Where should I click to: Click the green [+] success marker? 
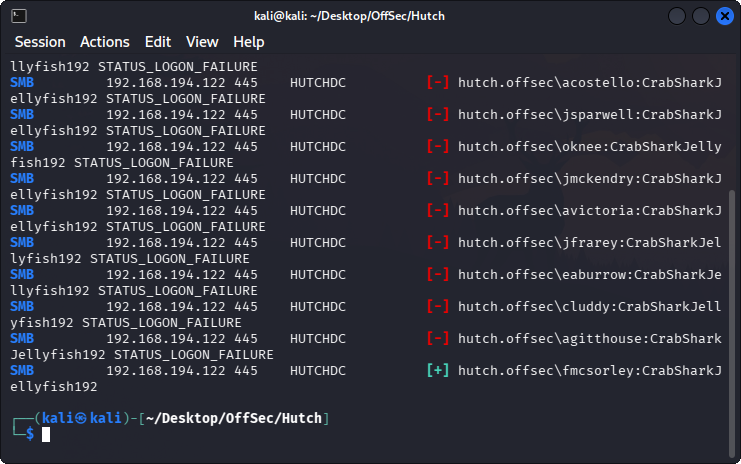coord(438,370)
